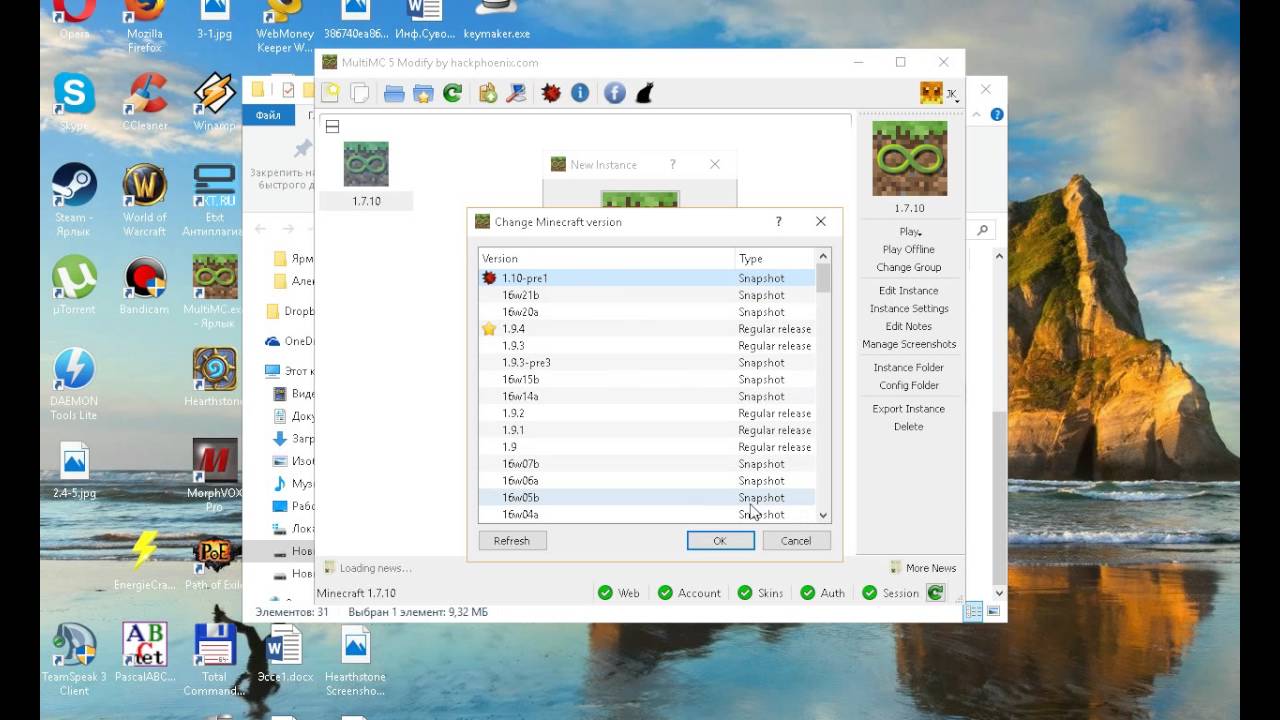This screenshot has width=1280, height=720.
Task: Click the Copy Instance toolbar icon
Action: click(359, 93)
